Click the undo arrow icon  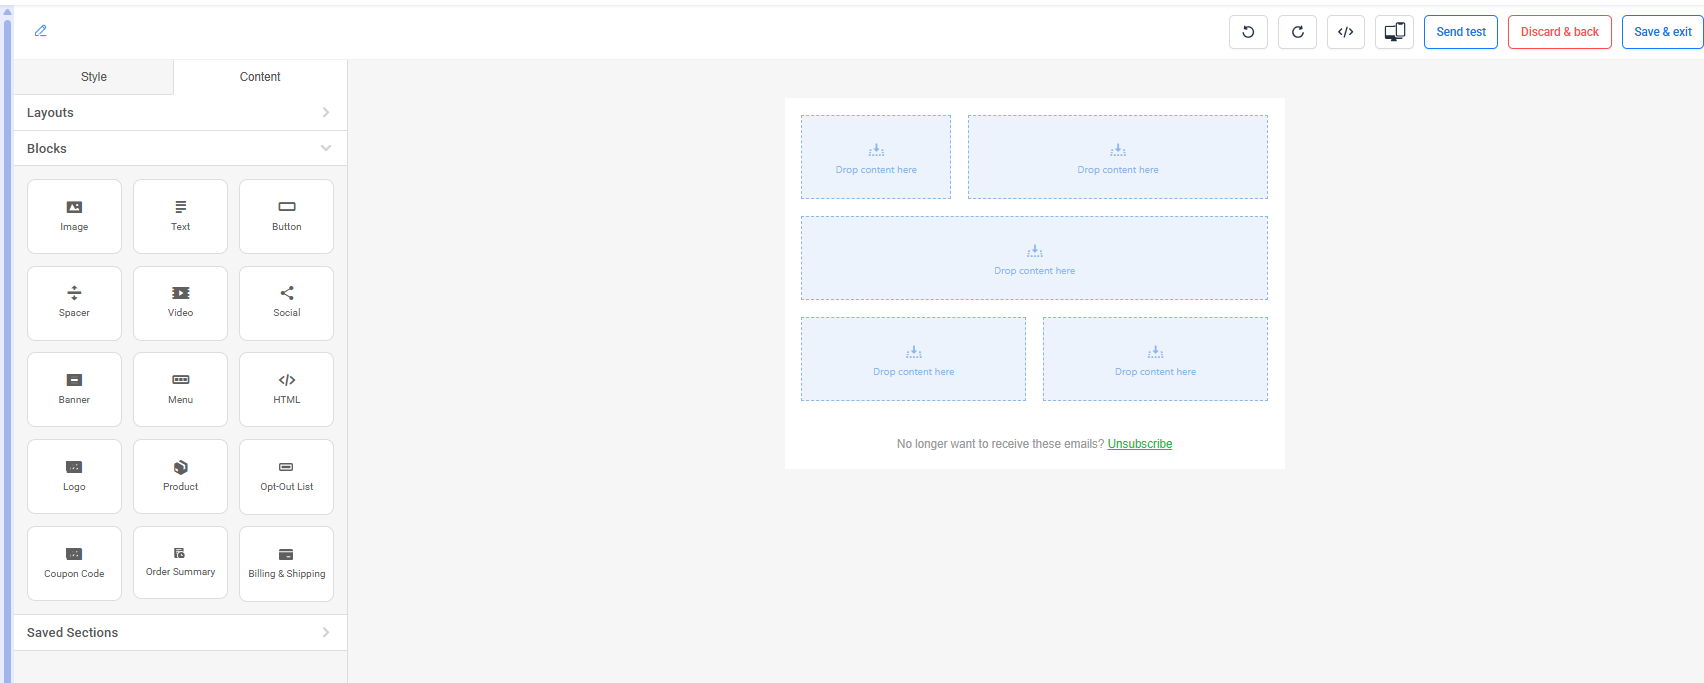coord(1248,32)
